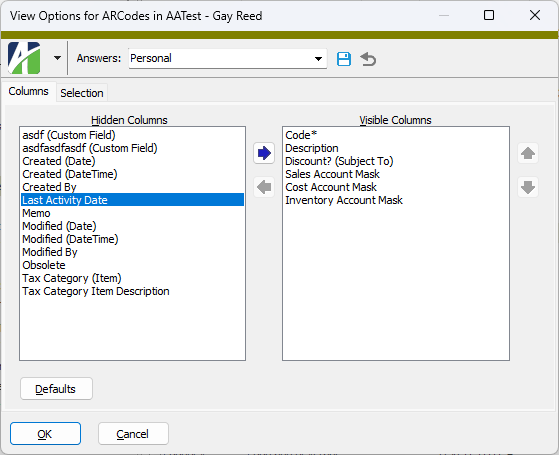Image resolution: width=559 pixels, height=455 pixels.
Task: Click the gray left arrow to hide column
Action: 264,187
